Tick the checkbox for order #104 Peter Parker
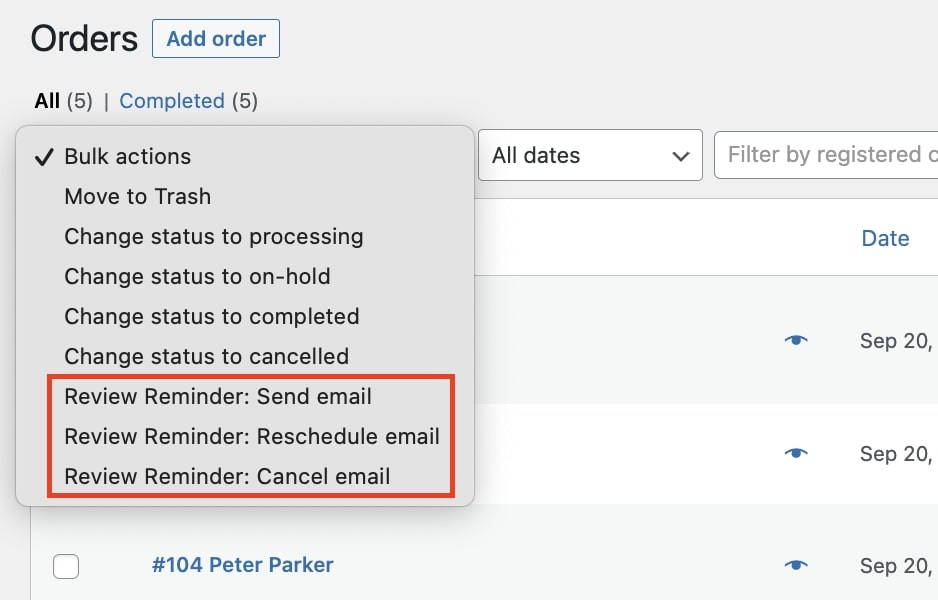Viewport: 938px width, 600px height. [66, 566]
